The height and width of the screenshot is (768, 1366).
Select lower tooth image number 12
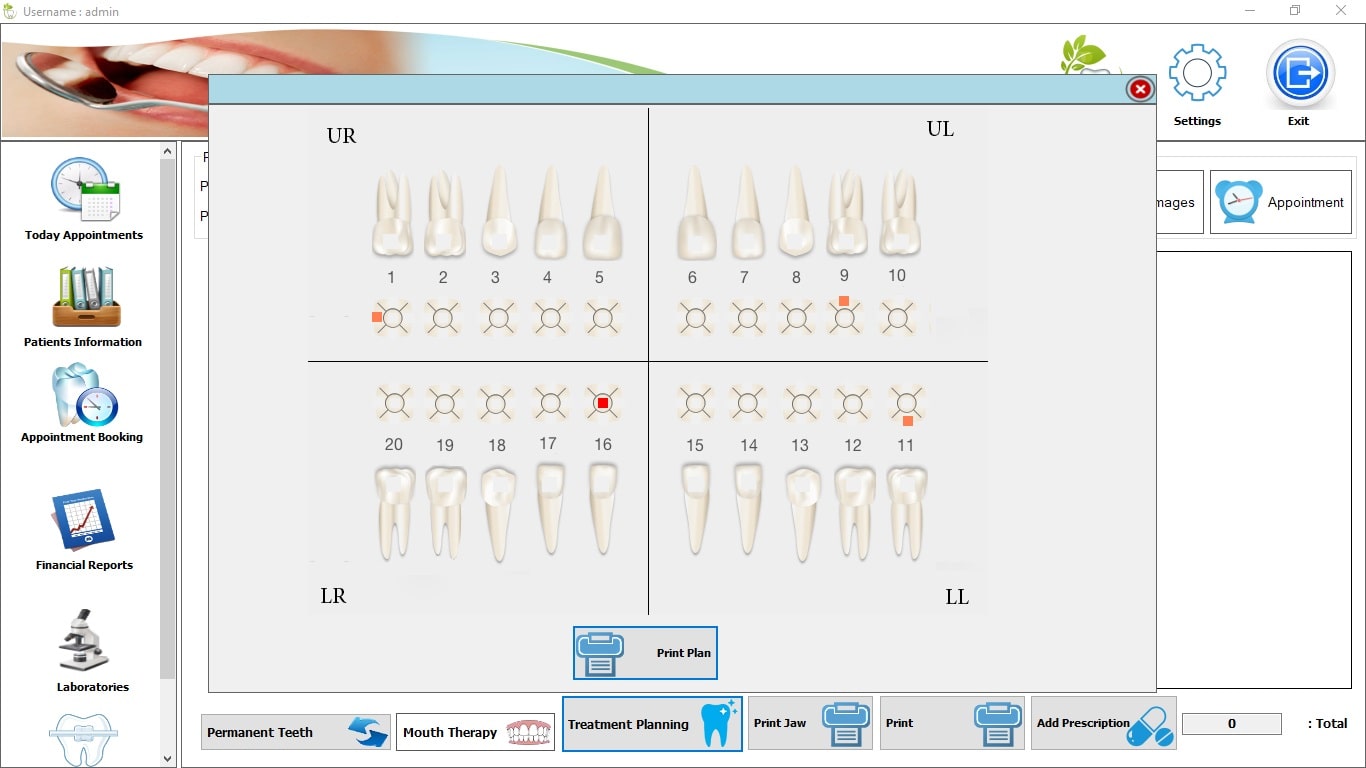[x=855, y=512]
